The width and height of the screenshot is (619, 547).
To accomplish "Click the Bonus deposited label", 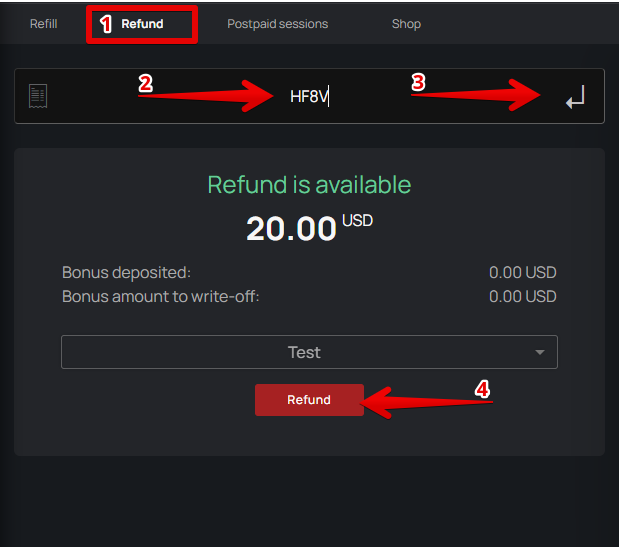I will pyautogui.click(x=126, y=272).
